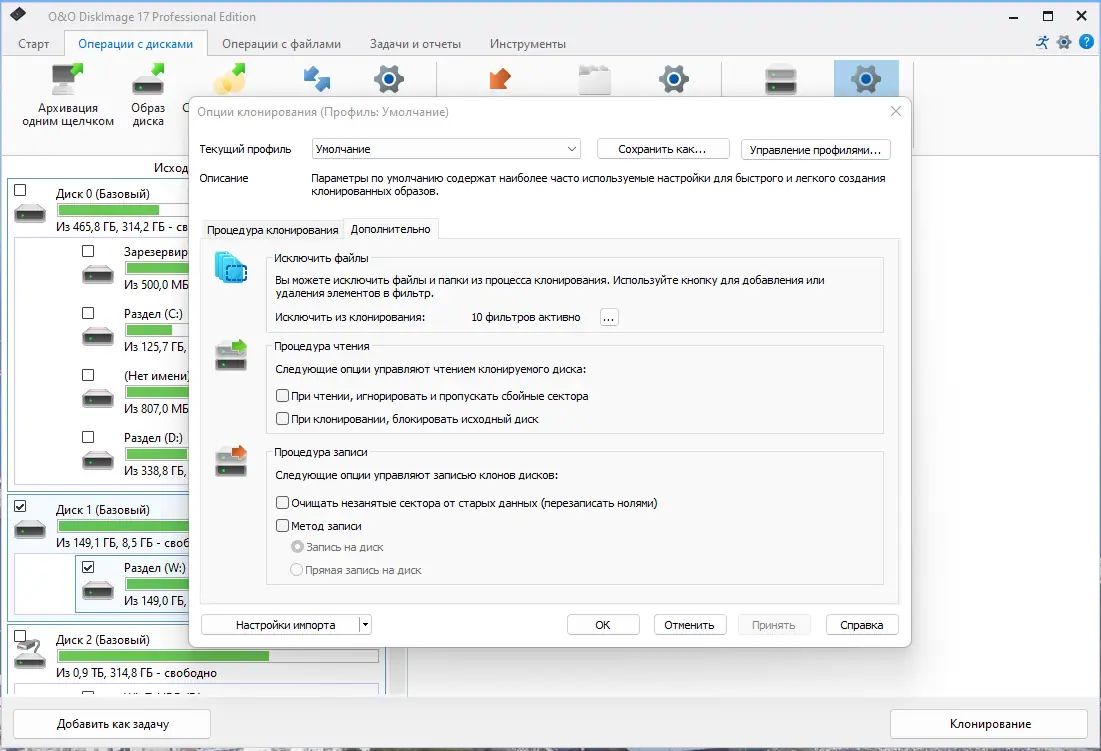Enable ignoring bad sectors when reading
1101x751 pixels.
tap(282, 396)
